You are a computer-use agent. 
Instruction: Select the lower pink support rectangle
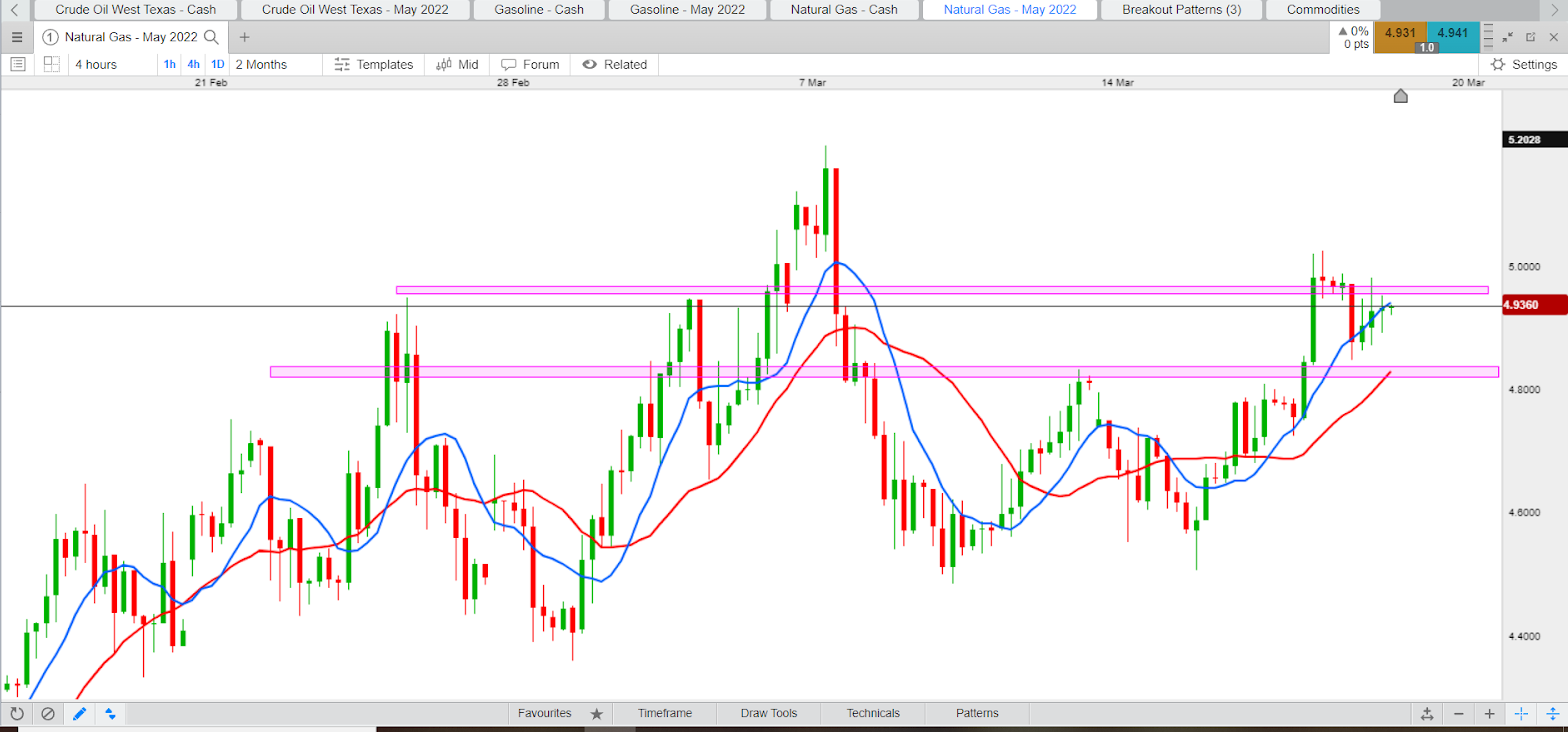pyautogui.click(x=884, y=372)
